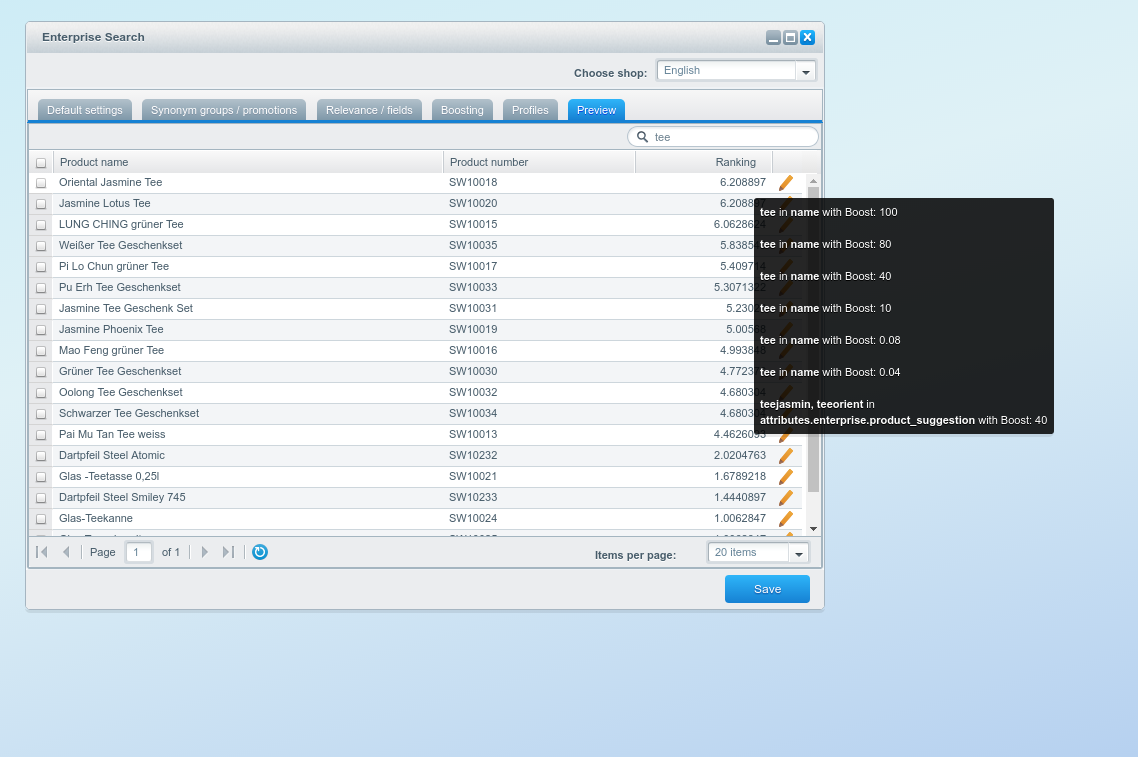Jump to the last results page

[x=228, y=552]
